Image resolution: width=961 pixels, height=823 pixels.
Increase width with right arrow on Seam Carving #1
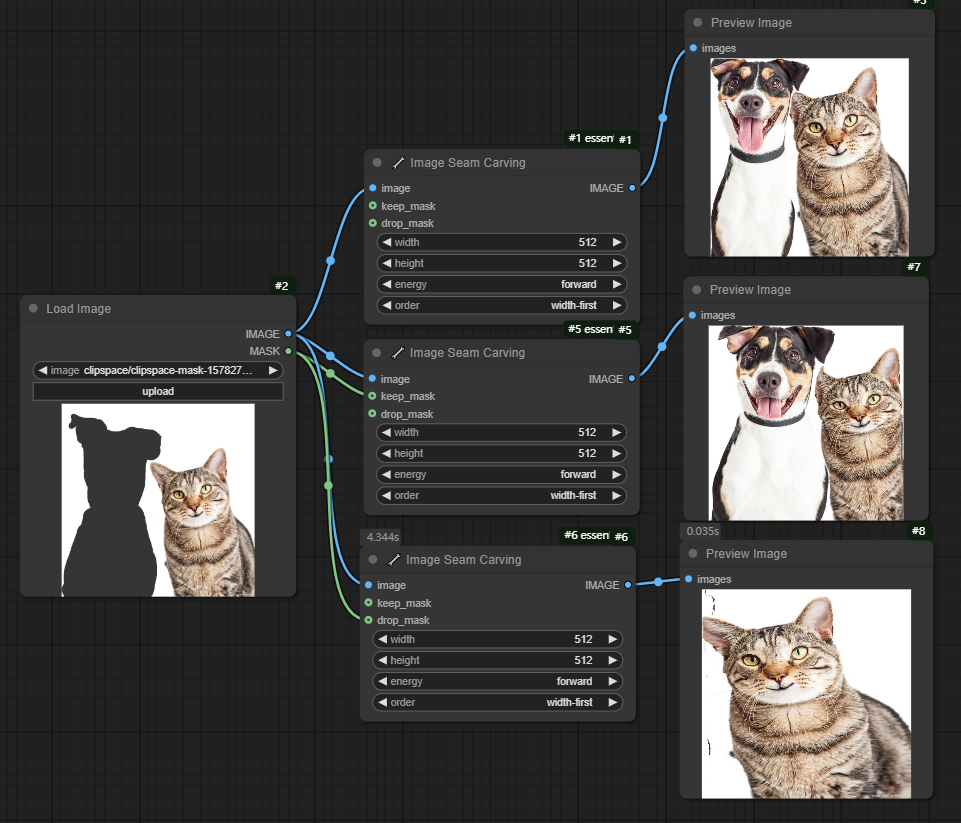tap(617, 242)
